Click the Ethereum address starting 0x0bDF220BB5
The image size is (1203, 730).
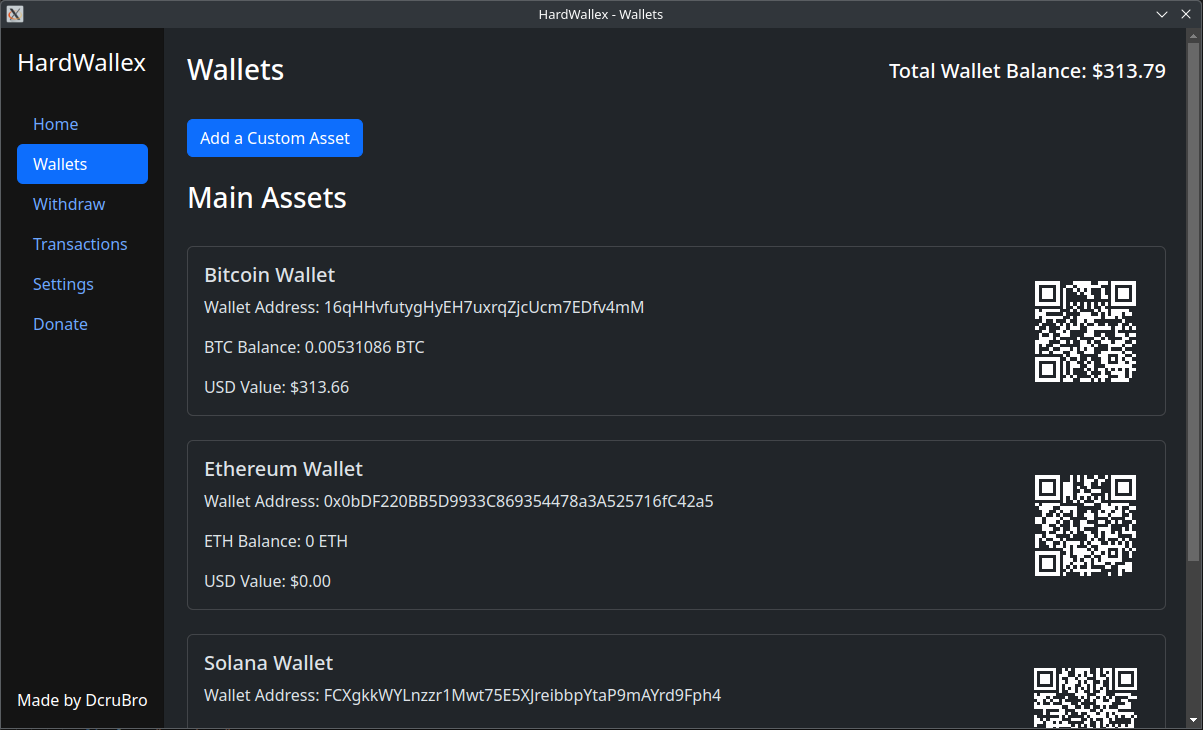click(x=518, y=501)
